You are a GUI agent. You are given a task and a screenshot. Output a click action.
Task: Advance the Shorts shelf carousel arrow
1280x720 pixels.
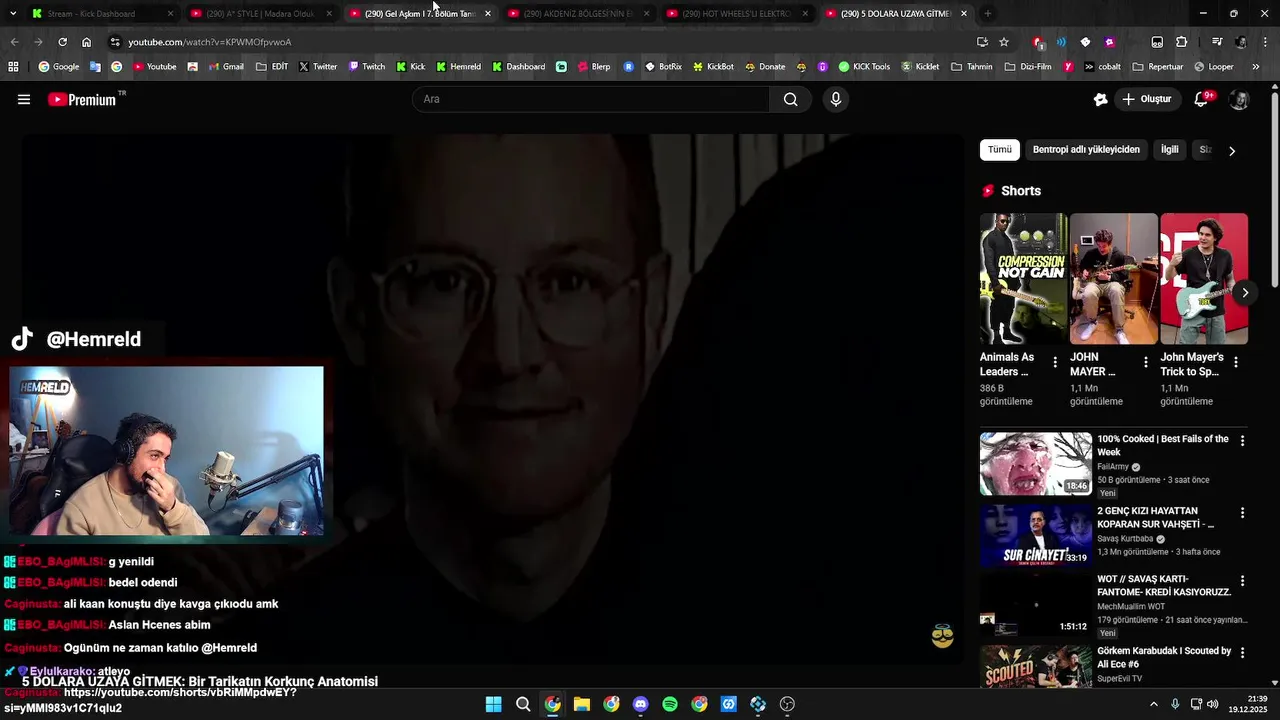pos(1244,293)
